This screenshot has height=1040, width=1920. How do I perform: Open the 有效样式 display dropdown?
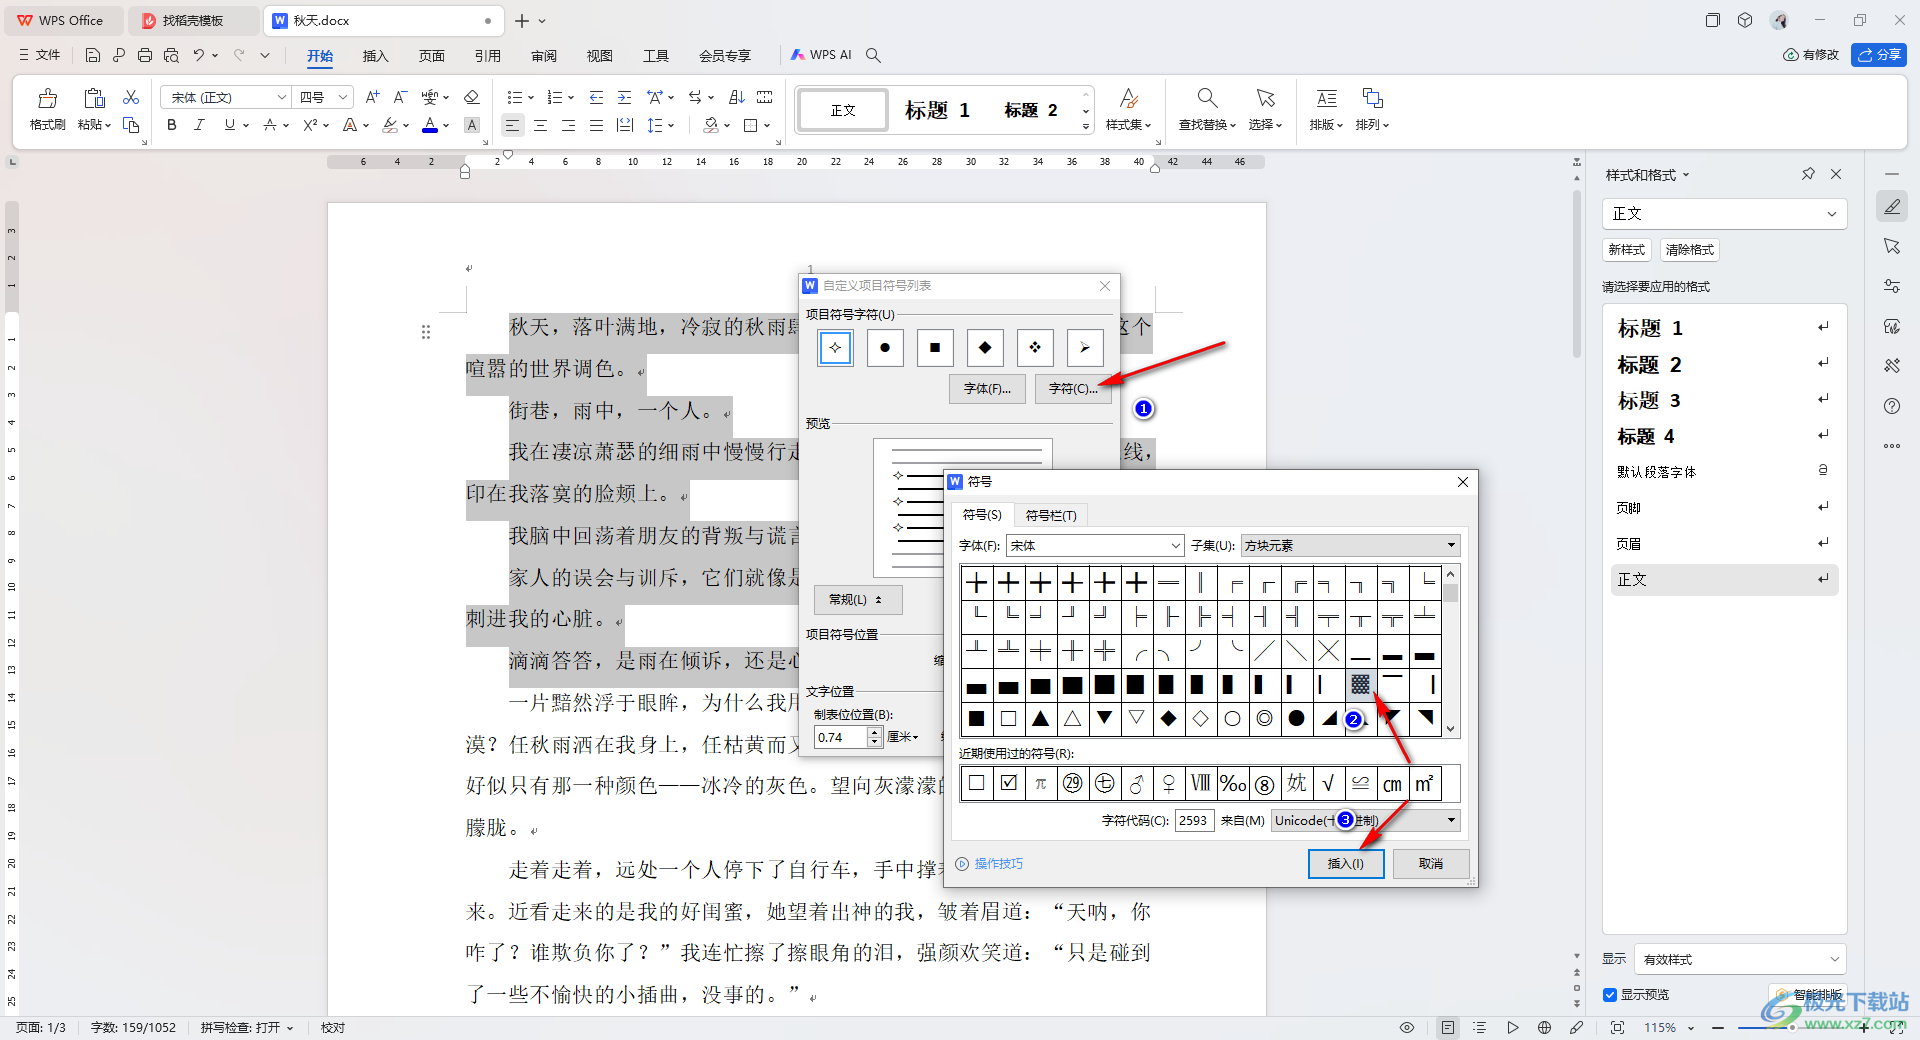coord(1740,959)
